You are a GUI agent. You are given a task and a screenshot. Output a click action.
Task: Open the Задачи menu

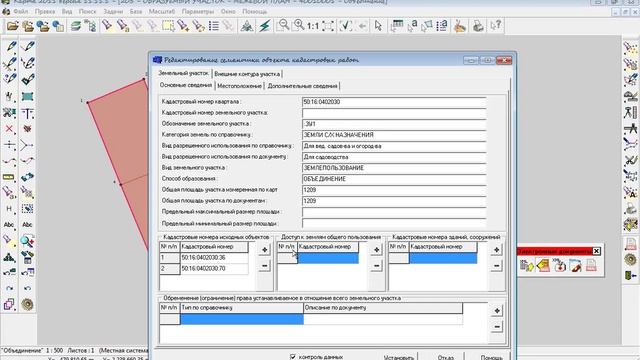point(113,11)
